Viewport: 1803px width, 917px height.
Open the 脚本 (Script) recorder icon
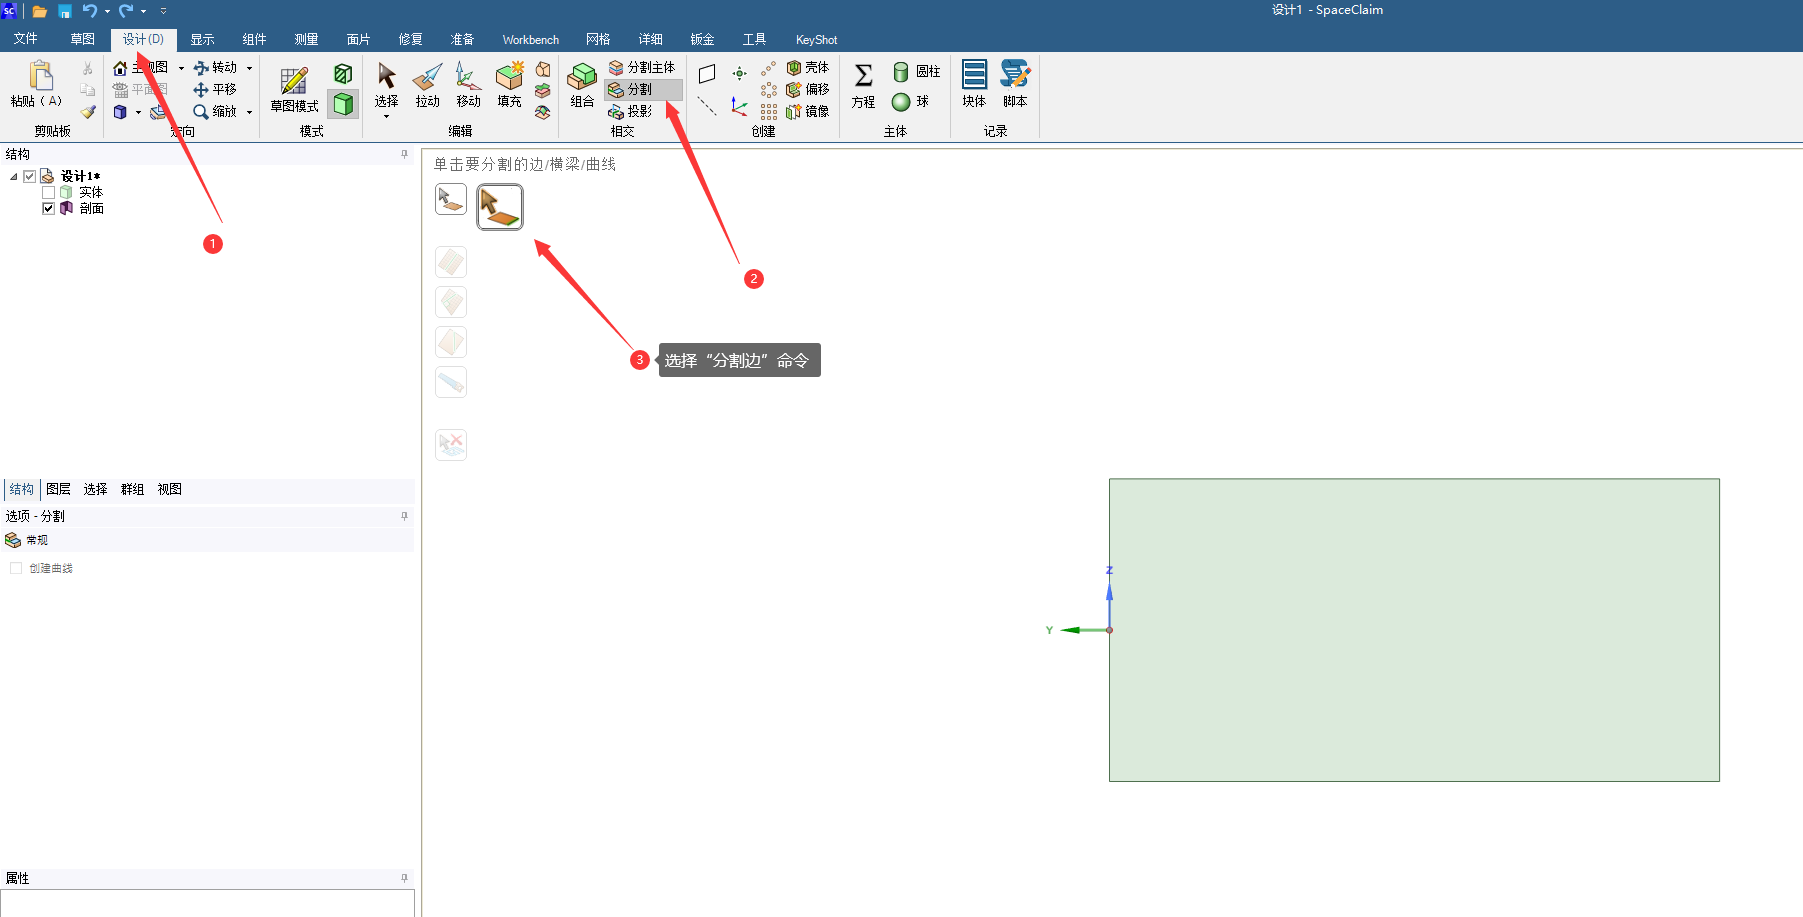pos(1015,84)
